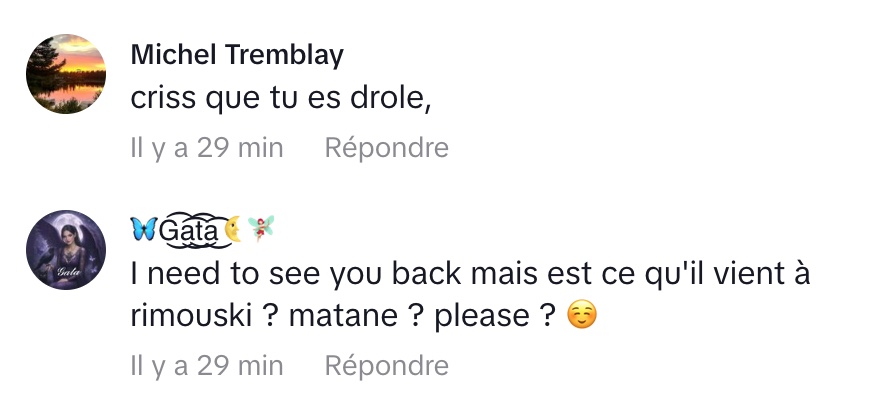Click the Michel Tremblay username
892x400 pixels.
[237, 55]
